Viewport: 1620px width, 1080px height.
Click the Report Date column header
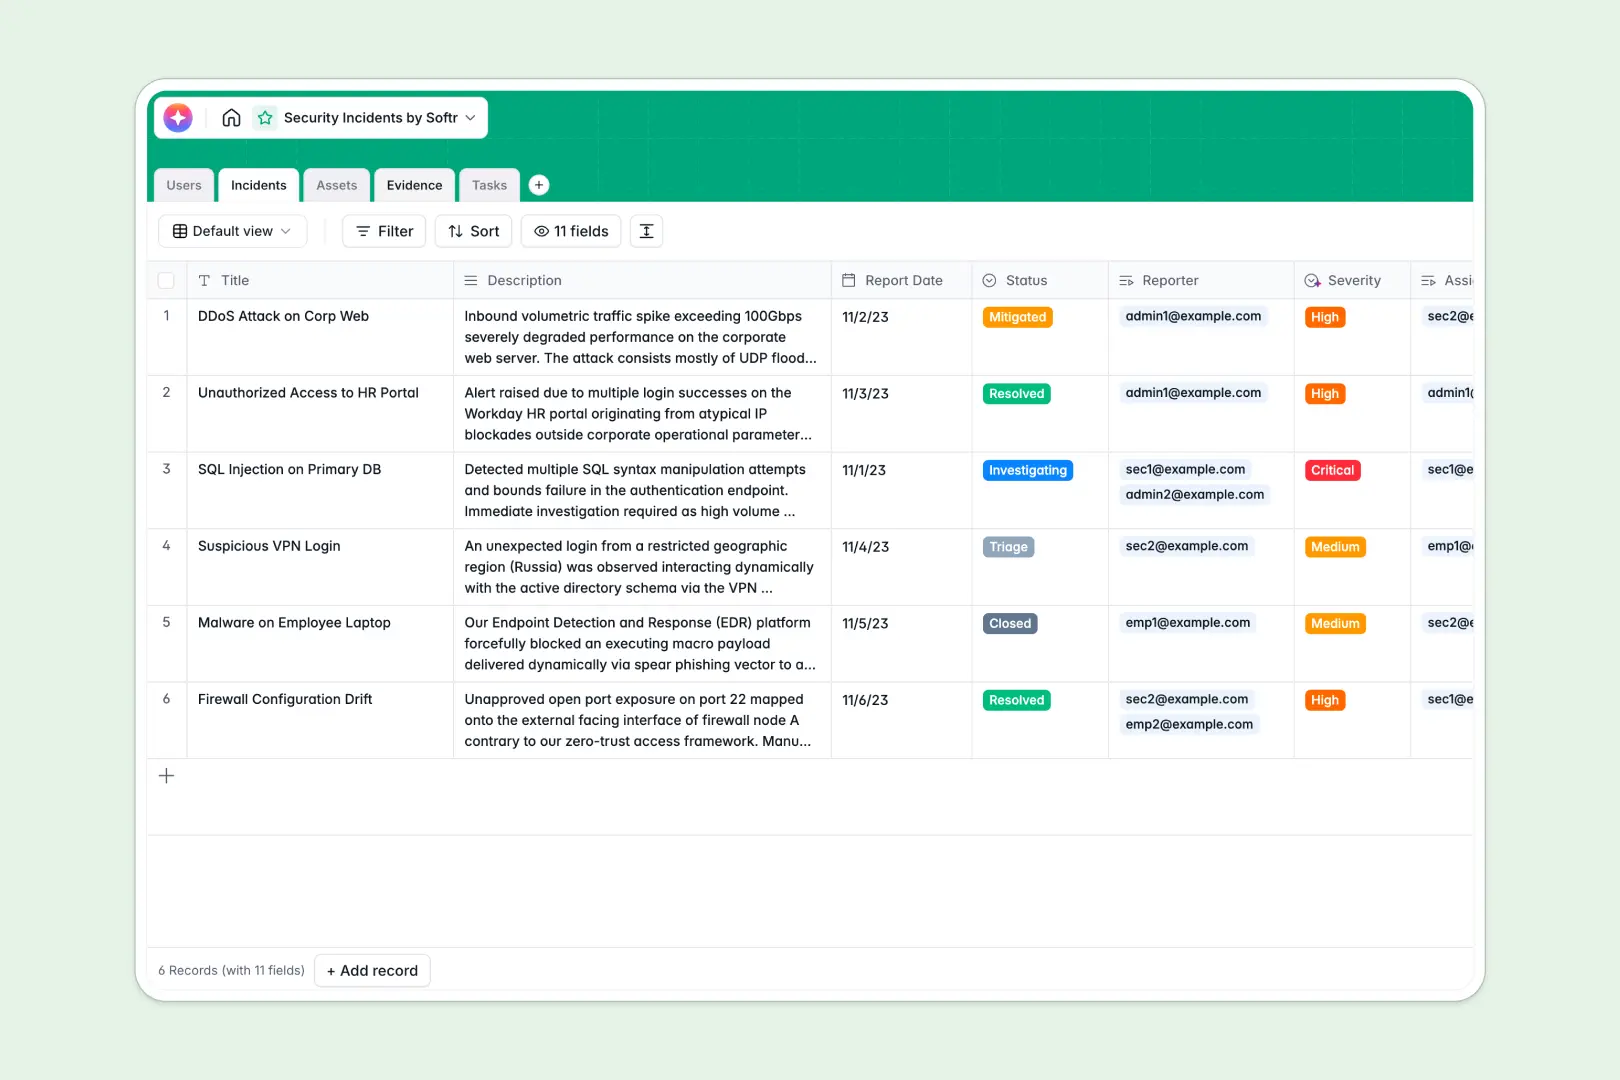(901, 281)
